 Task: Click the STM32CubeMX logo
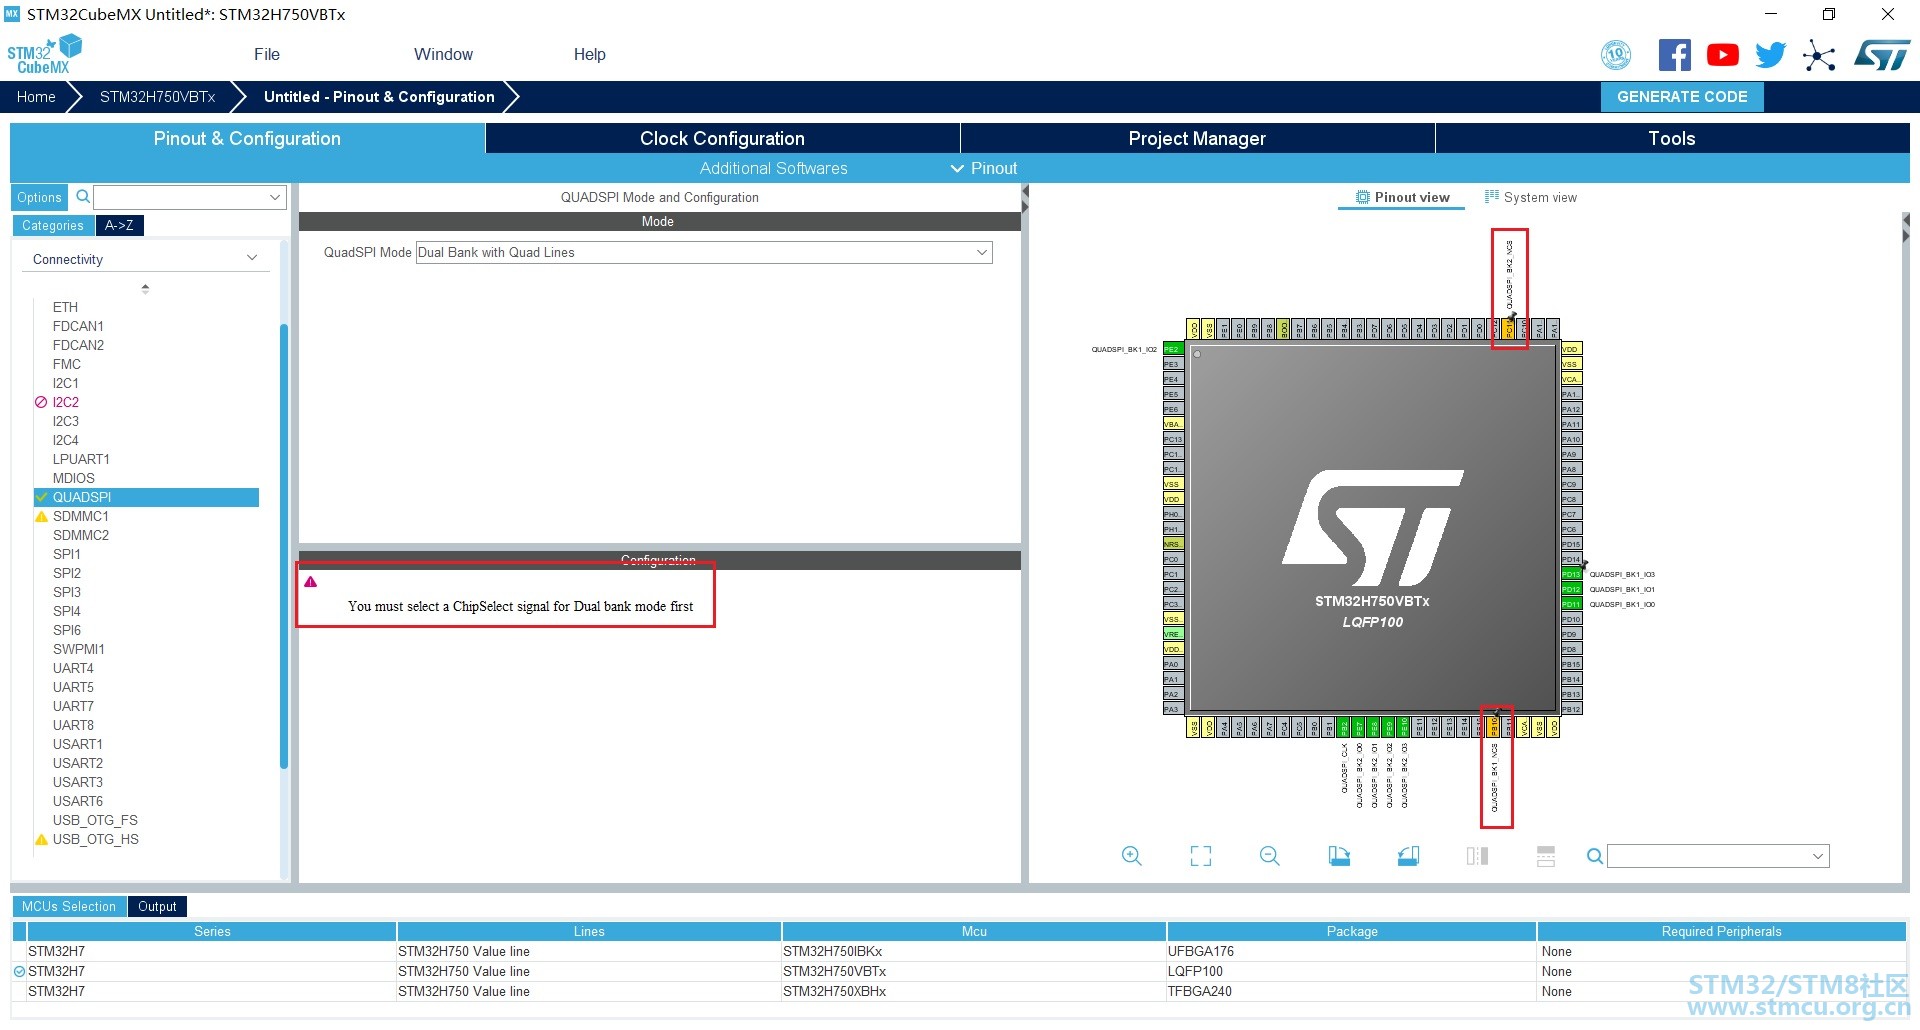(44, 54)
